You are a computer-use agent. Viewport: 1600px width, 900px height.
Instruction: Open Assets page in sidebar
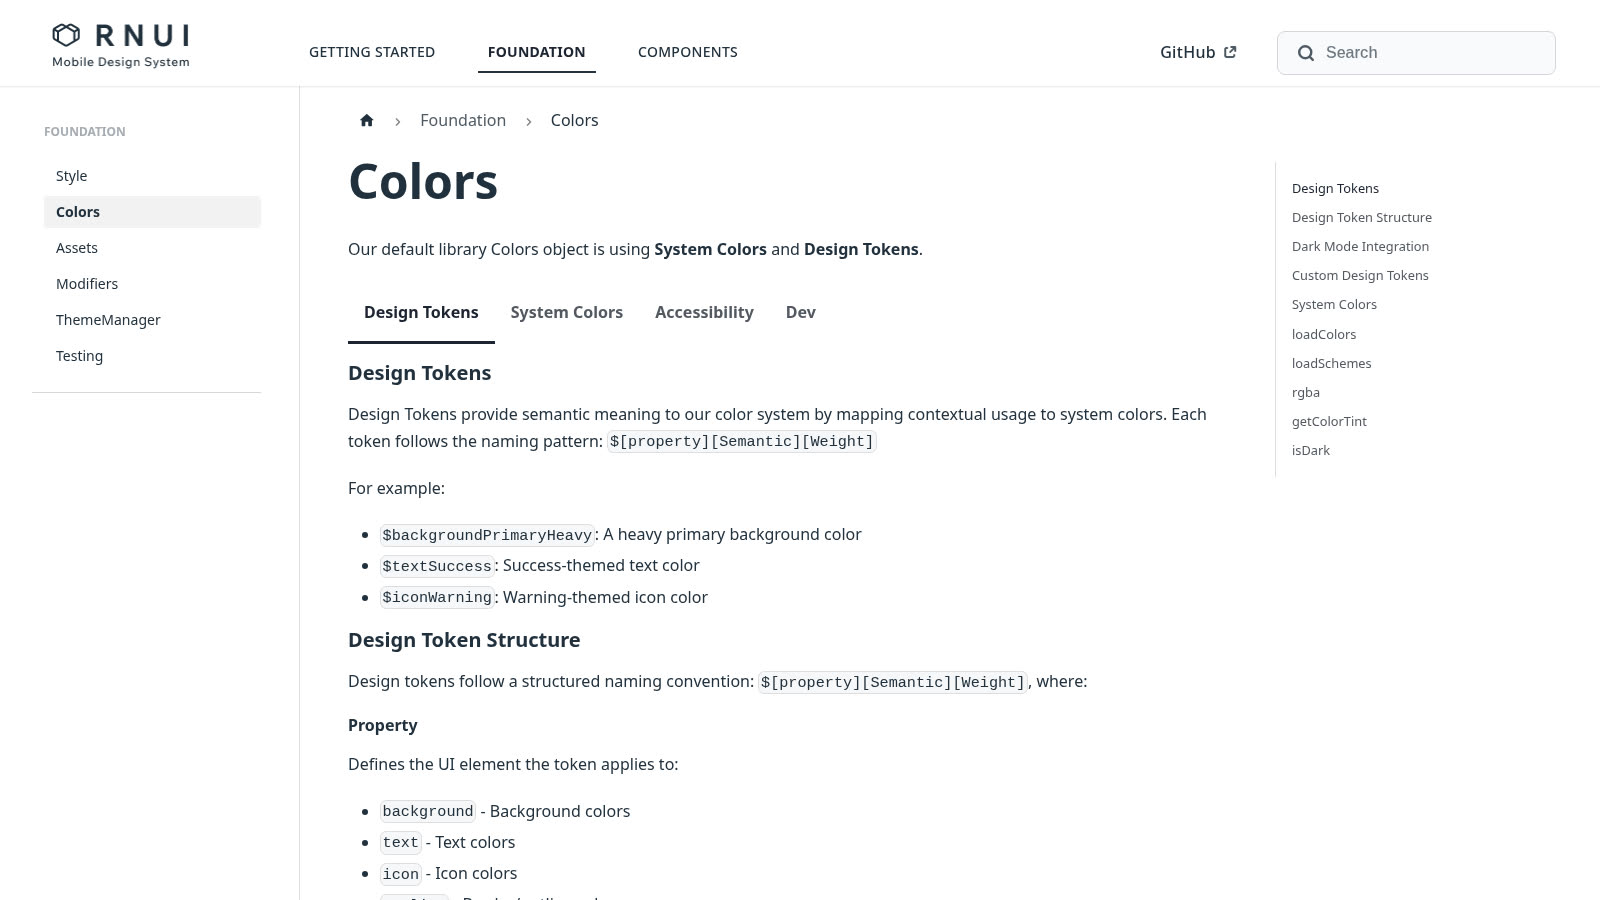tap(152, 248)
